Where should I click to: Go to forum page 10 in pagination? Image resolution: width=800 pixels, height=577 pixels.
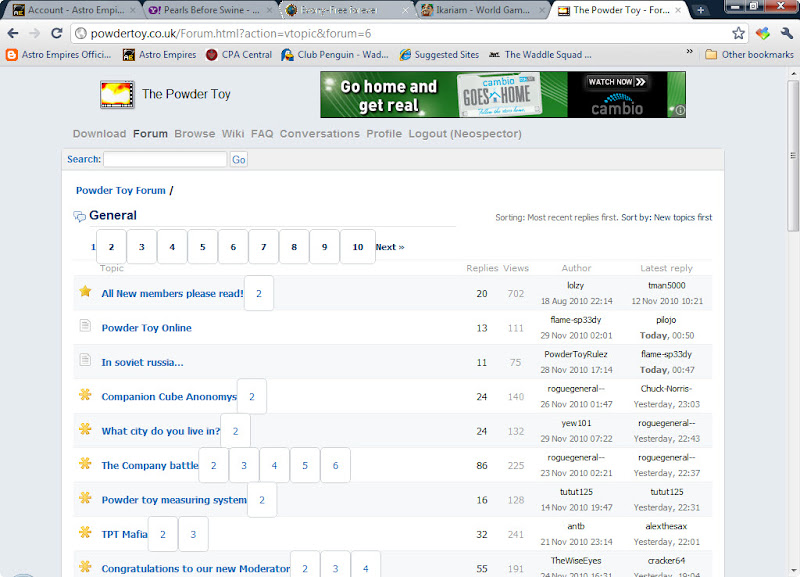(358, 247)
